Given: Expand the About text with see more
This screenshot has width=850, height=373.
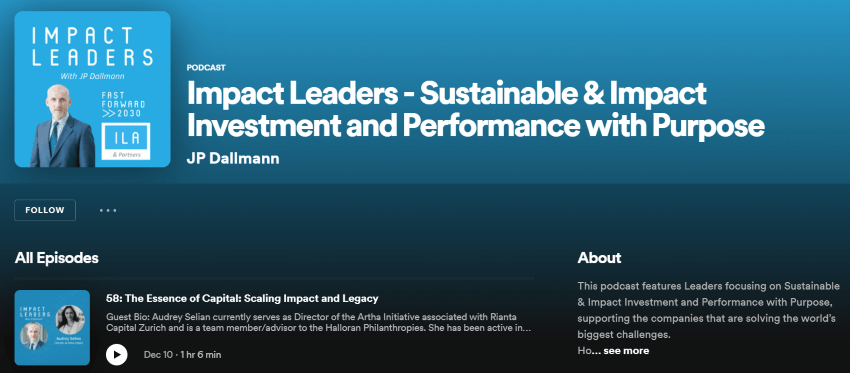Looking at the screenshot, I should coord(626,351).
